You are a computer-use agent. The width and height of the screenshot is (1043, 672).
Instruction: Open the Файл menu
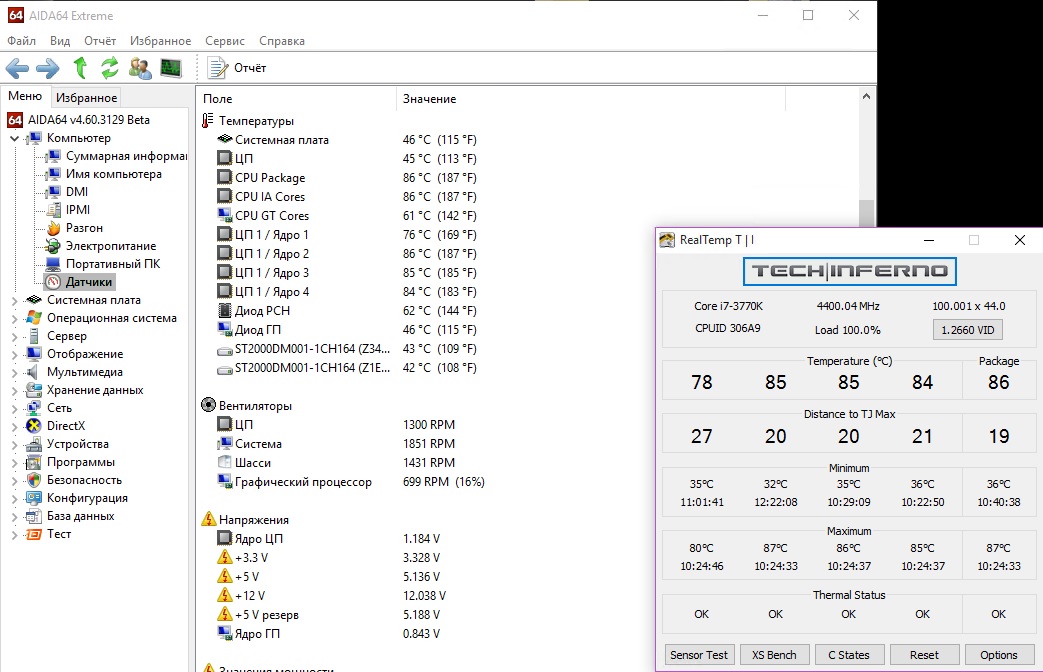(x=21, y=41)
